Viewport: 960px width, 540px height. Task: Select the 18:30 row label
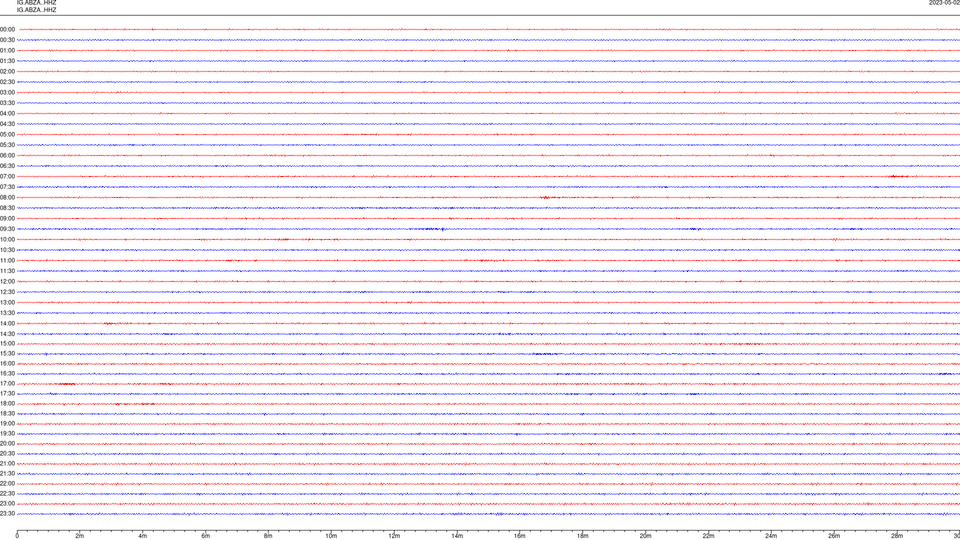(x=7, y=414)
